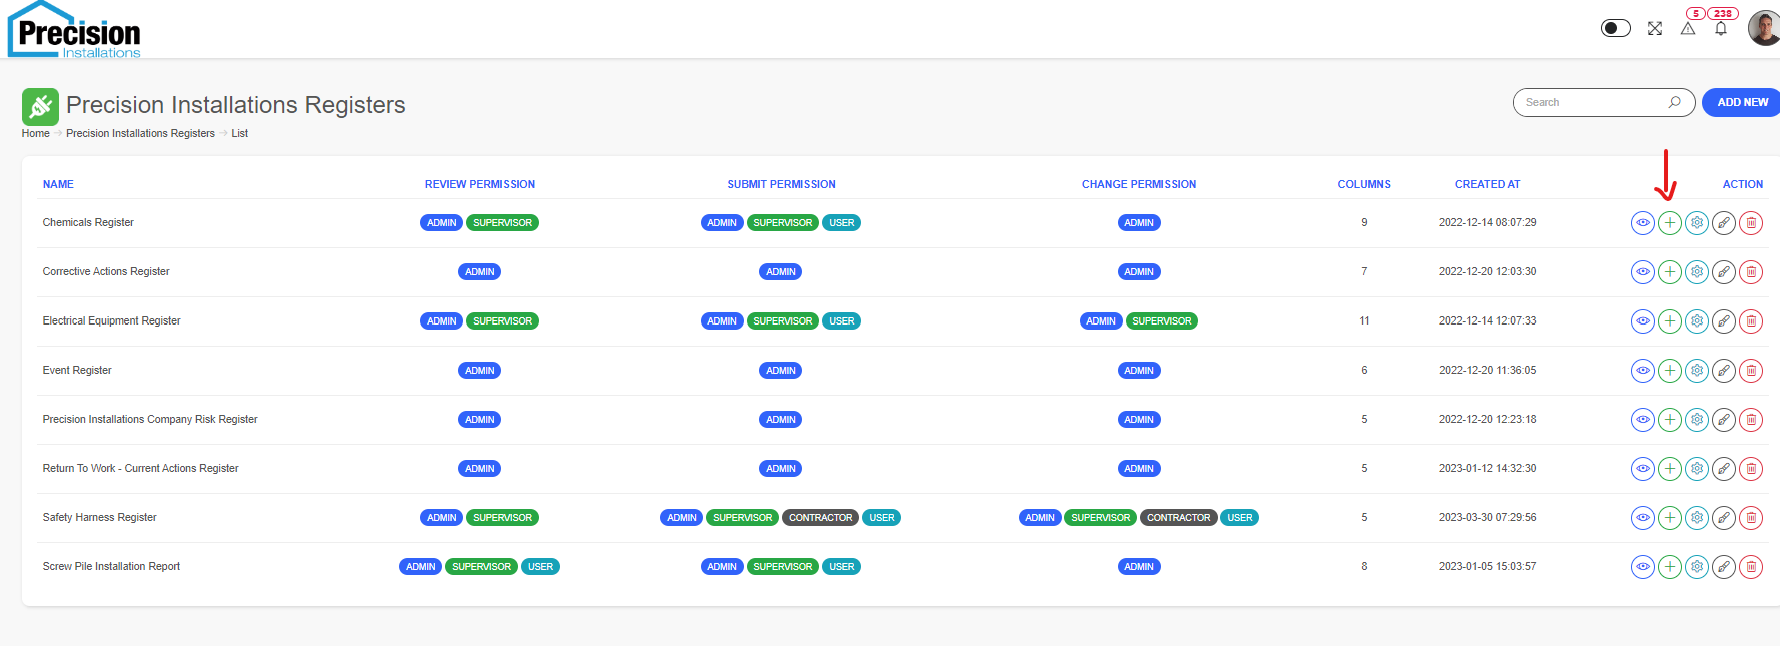This screenshot has height=646, width=1780.
Task: Open settings gear for Electrical Equipment Register
Action: [x=1696, y=321]
